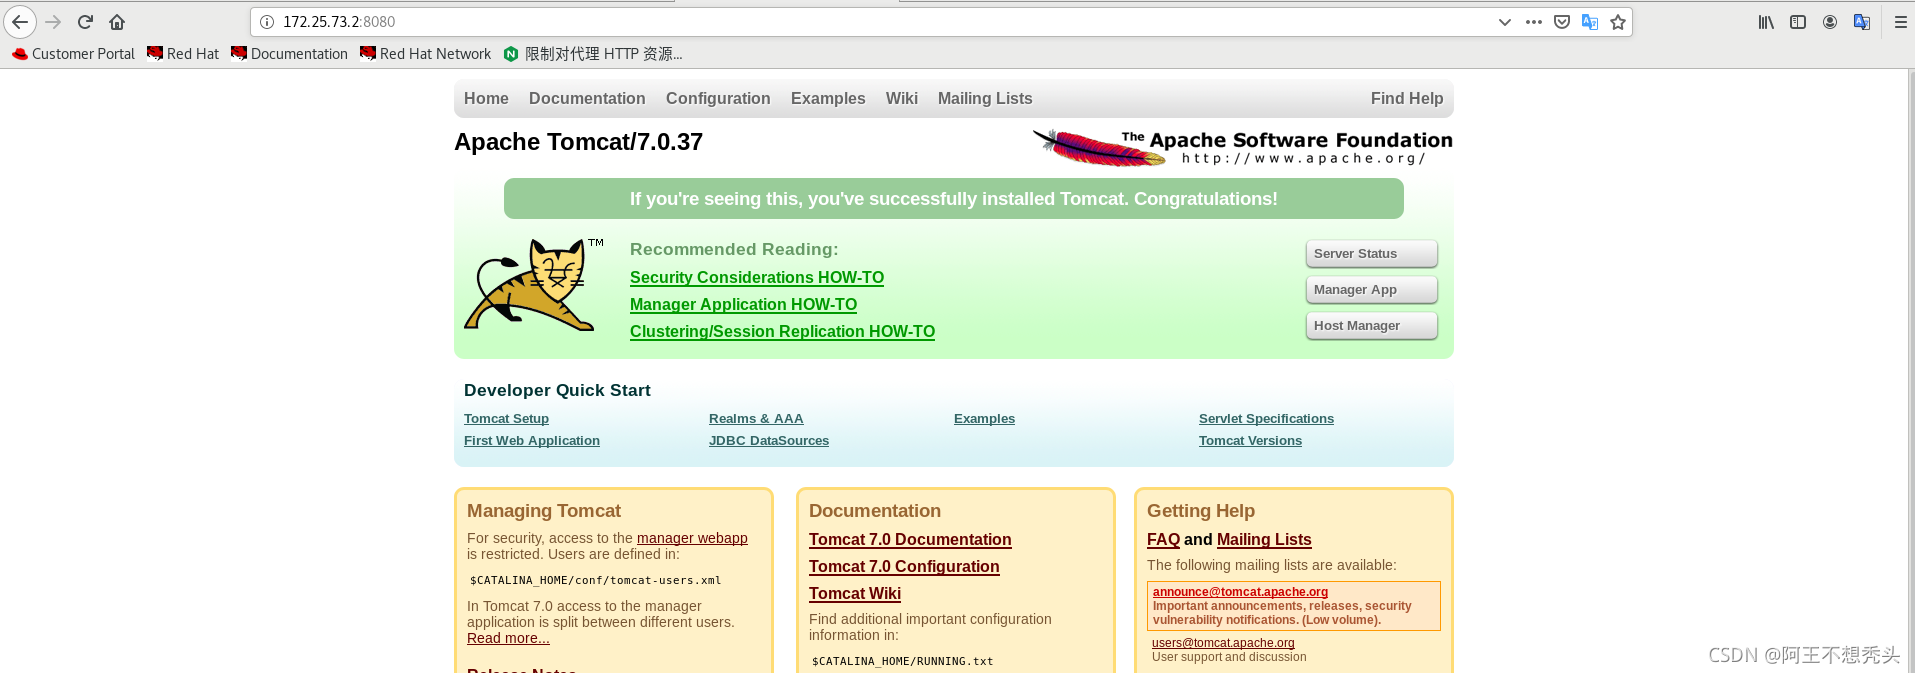Select Home in Tomcat navigation bar

[x=486, y=98]
